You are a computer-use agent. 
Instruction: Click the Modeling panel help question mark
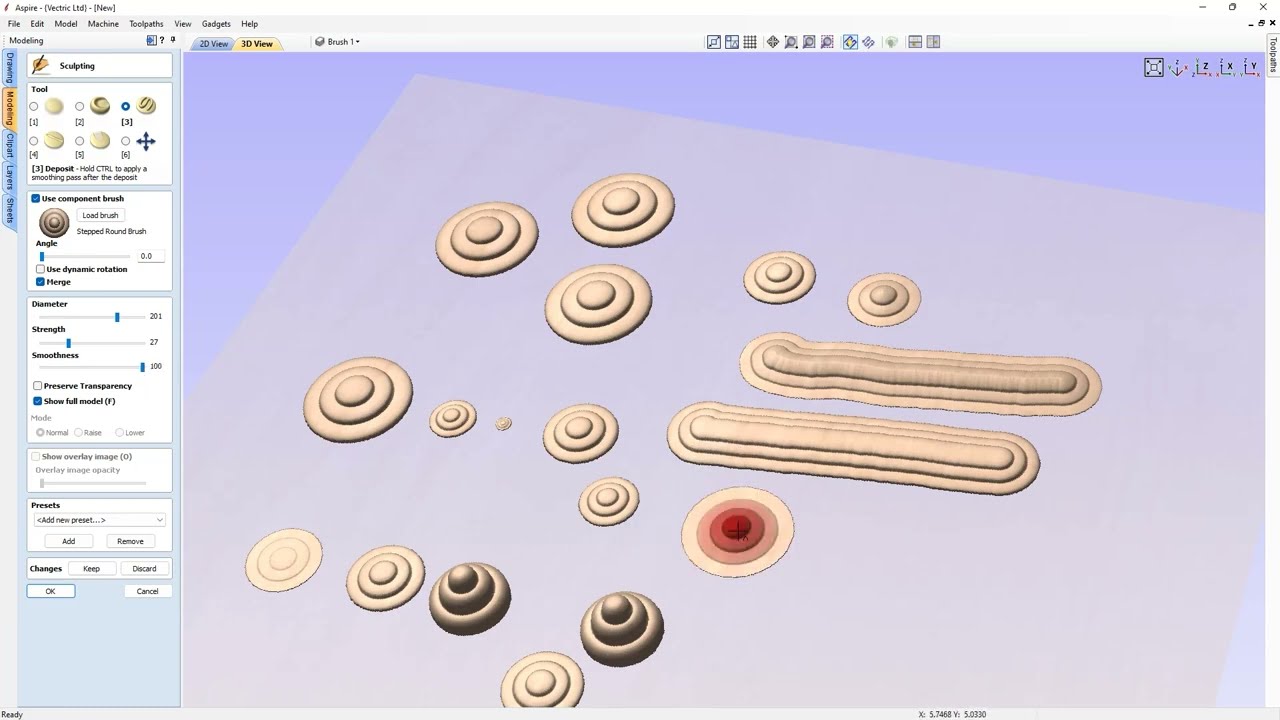click(162, 41)
